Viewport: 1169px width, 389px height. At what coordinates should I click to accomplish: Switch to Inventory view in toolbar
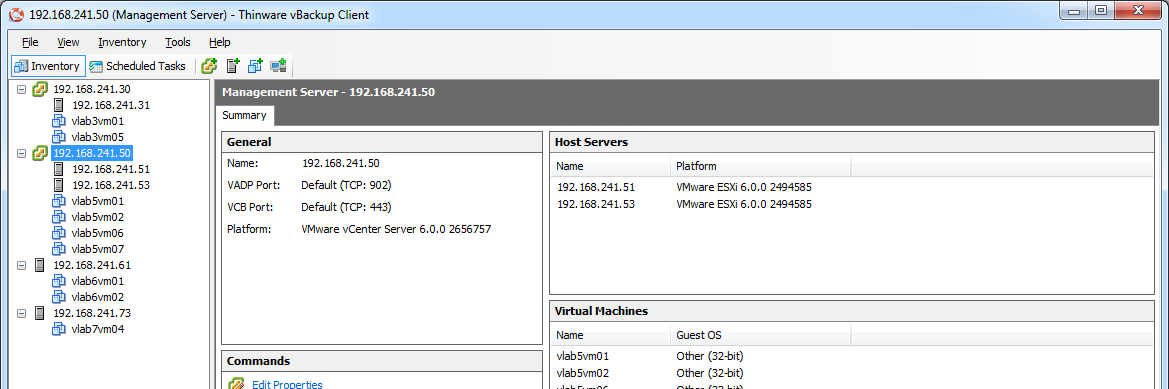(48, 66)
